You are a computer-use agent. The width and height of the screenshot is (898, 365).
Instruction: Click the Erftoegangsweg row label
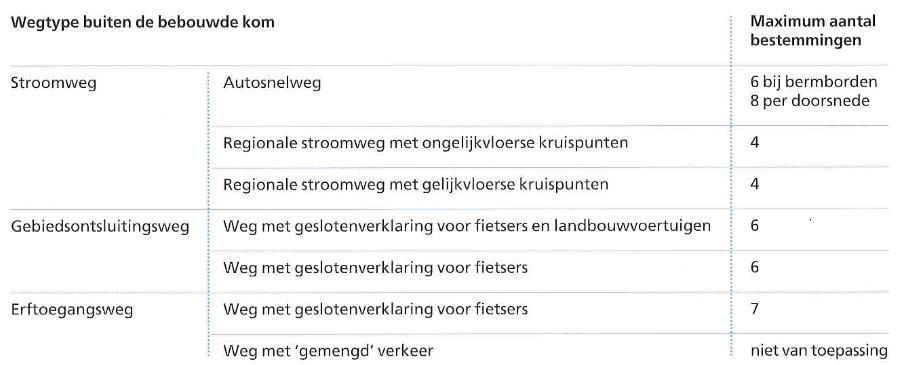tap(72, 310)
